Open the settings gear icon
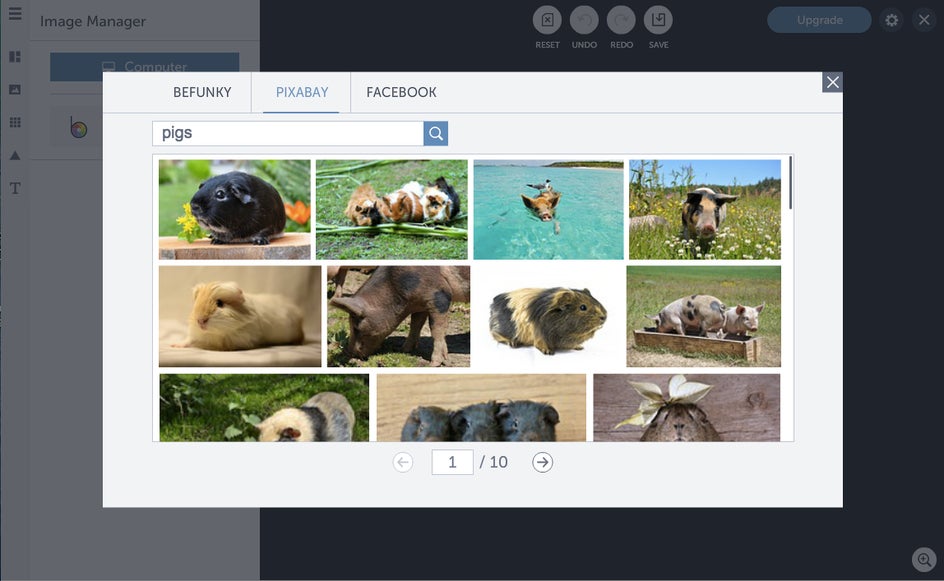The width and height of the screenshot is (944, 581). point(892,20)
